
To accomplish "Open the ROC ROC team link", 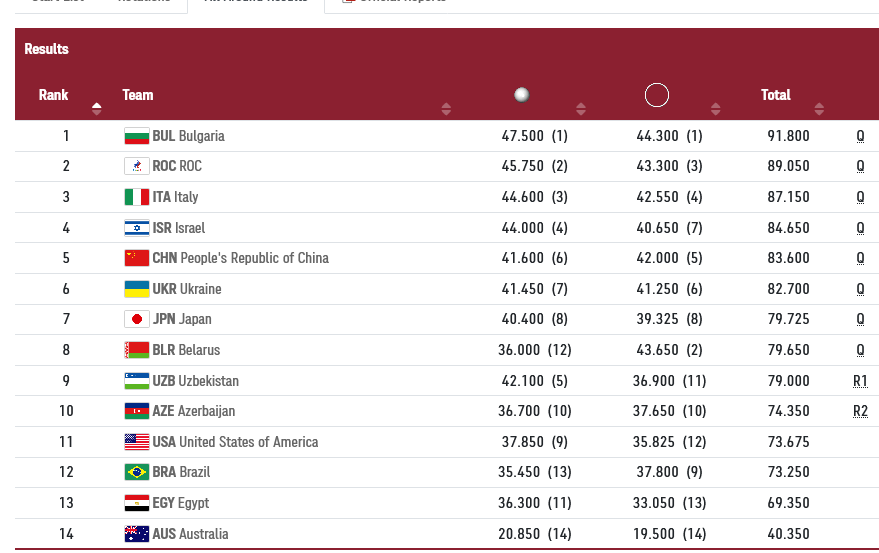I will (177, 166).
